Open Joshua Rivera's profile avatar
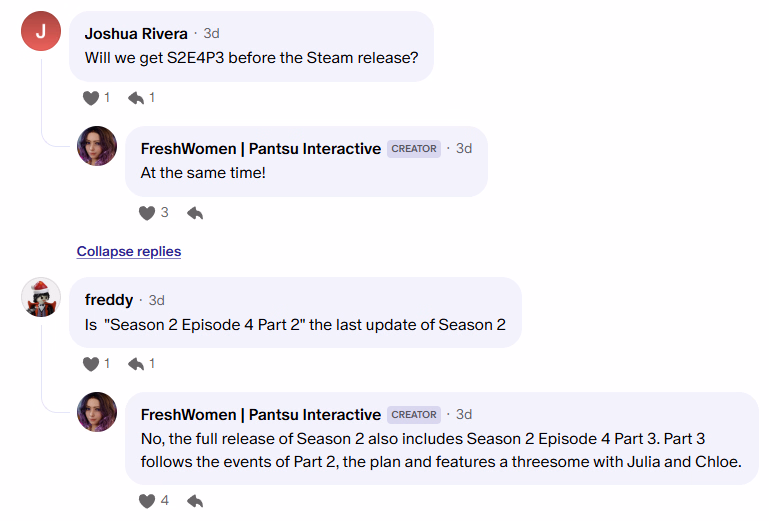 point(41,31)
